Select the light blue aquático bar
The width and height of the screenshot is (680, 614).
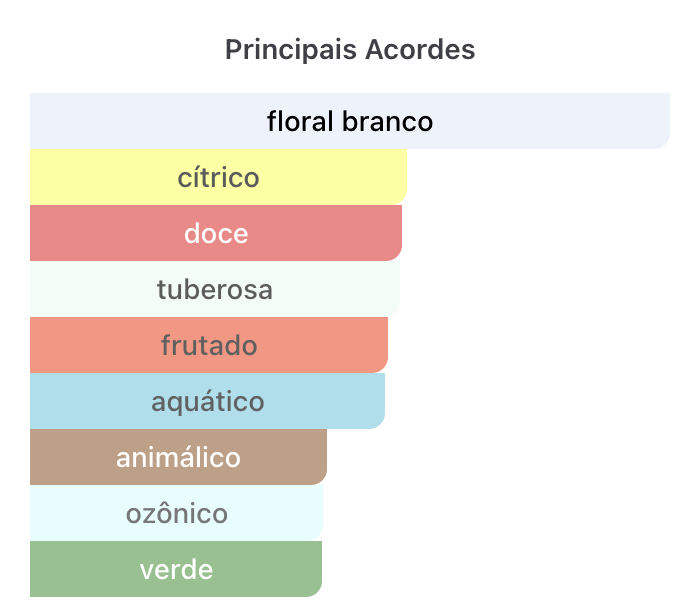coord(207,401)
